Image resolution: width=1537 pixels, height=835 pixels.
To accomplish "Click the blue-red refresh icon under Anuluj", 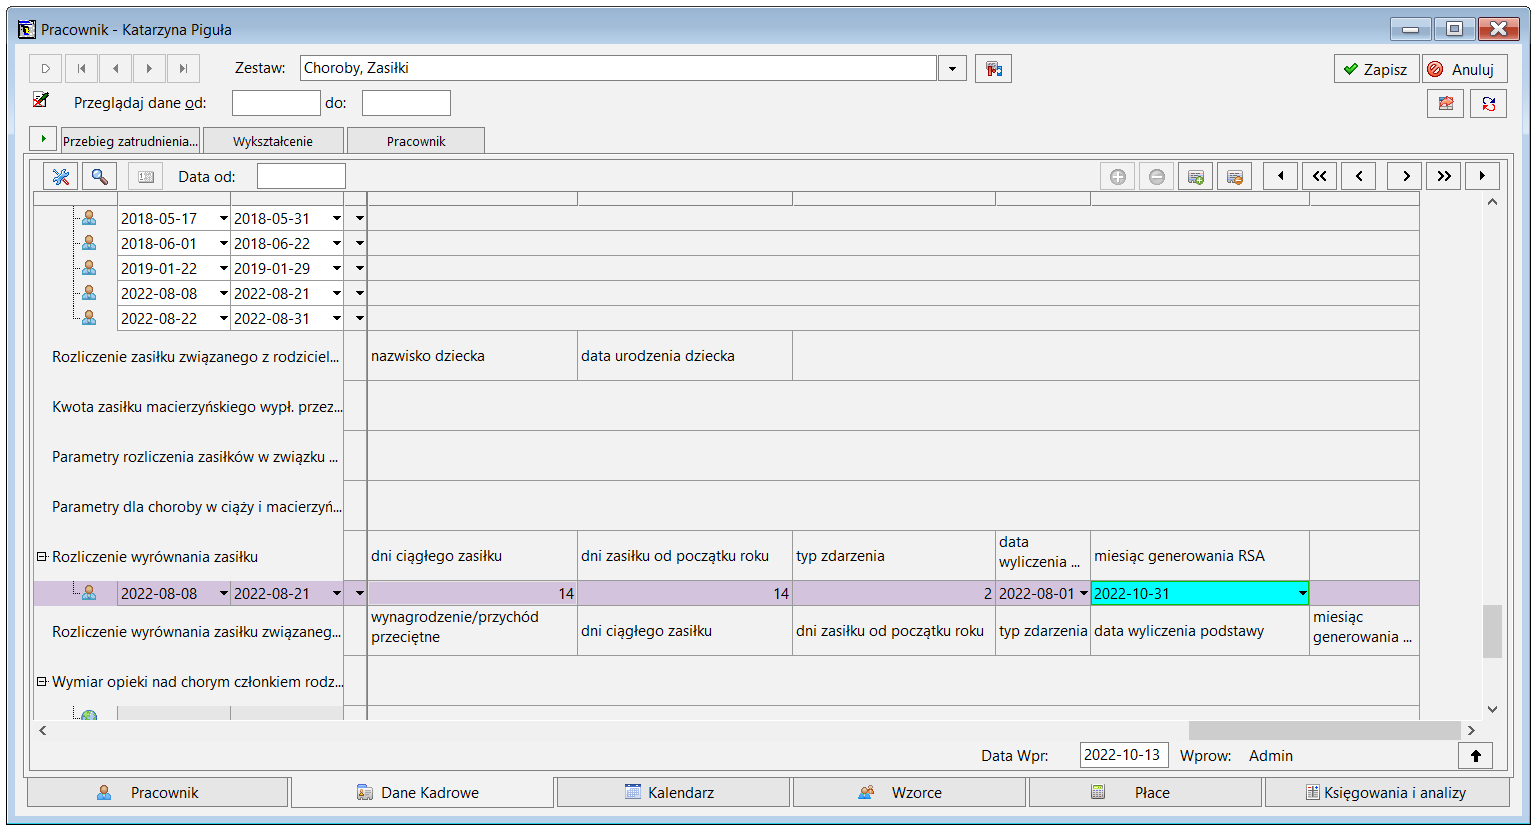I will (1489, 103).
